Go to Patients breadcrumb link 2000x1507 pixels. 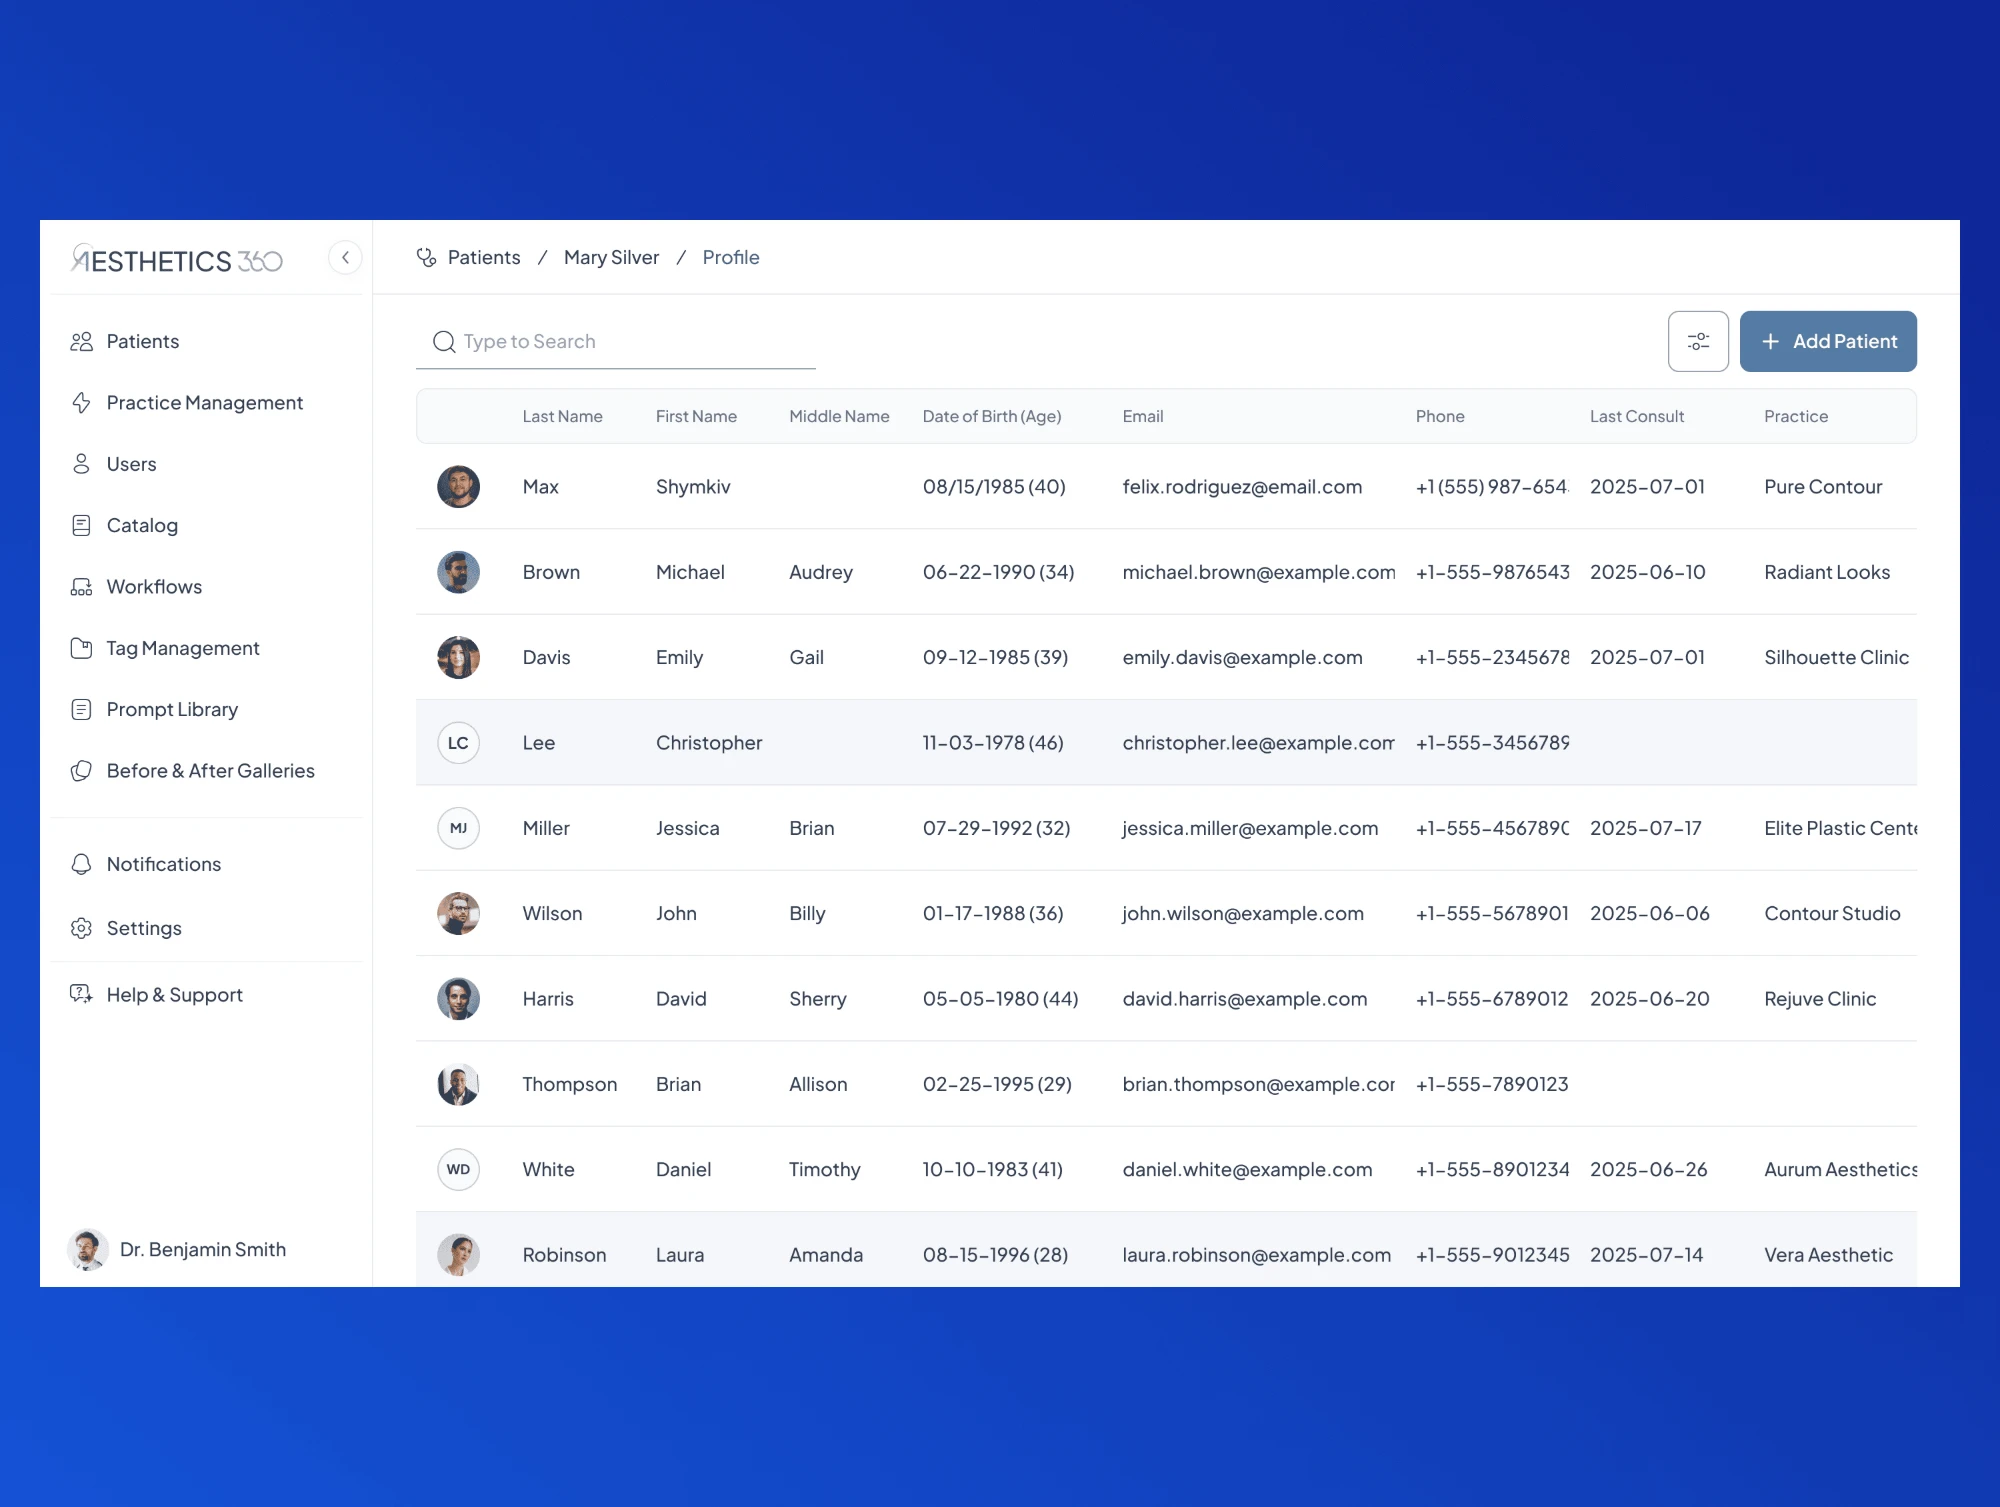484,258
